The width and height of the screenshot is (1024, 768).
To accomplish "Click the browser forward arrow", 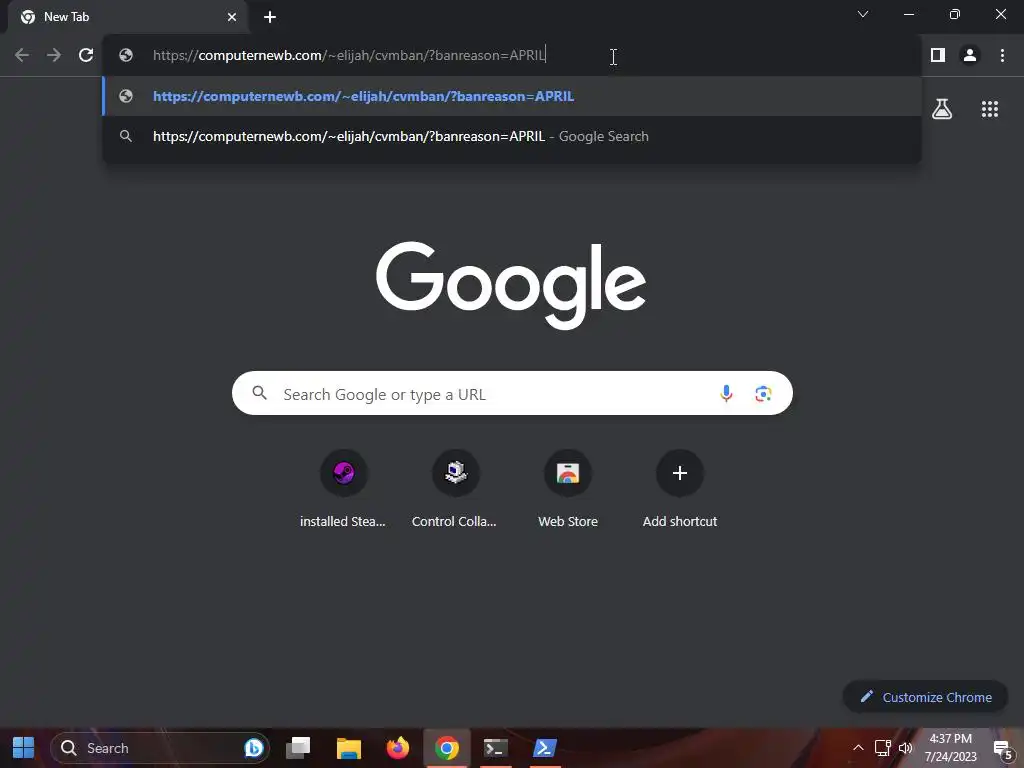I will point(54,56).
